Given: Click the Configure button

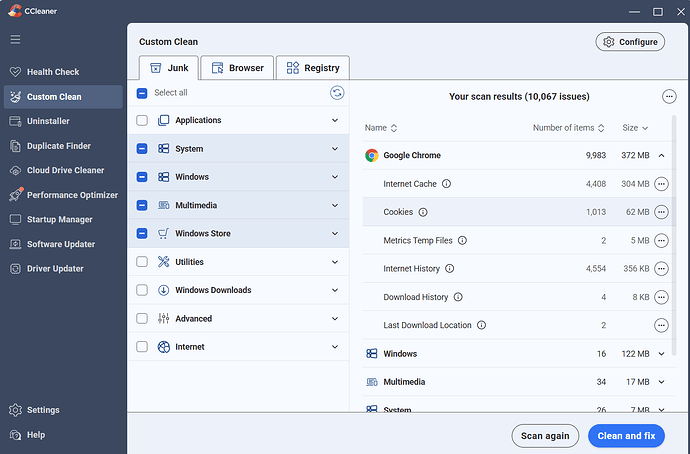Looking at the screenshot, I should [630, 42].
